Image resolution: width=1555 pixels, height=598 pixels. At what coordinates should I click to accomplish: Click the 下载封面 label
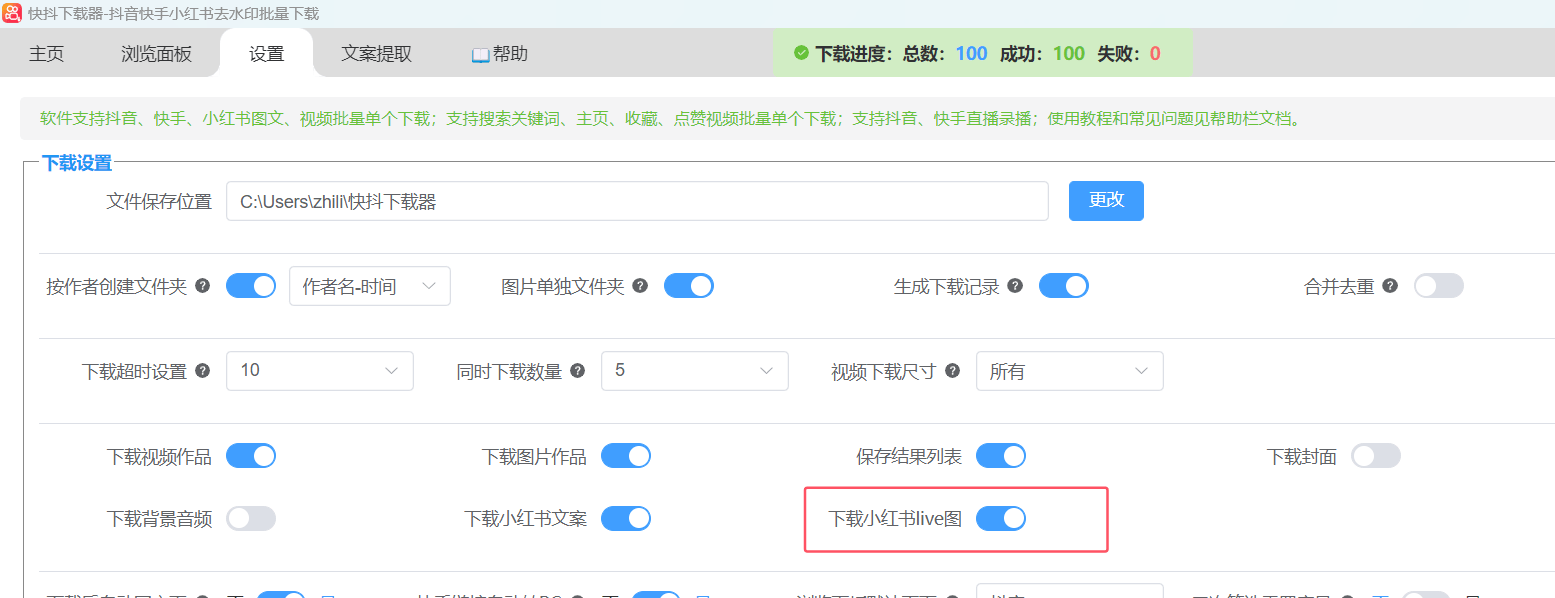coord(1302,457)
